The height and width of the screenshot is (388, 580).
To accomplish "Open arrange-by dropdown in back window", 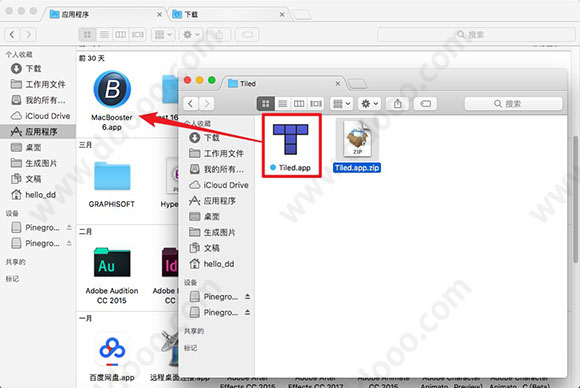I will pos(163,34).
